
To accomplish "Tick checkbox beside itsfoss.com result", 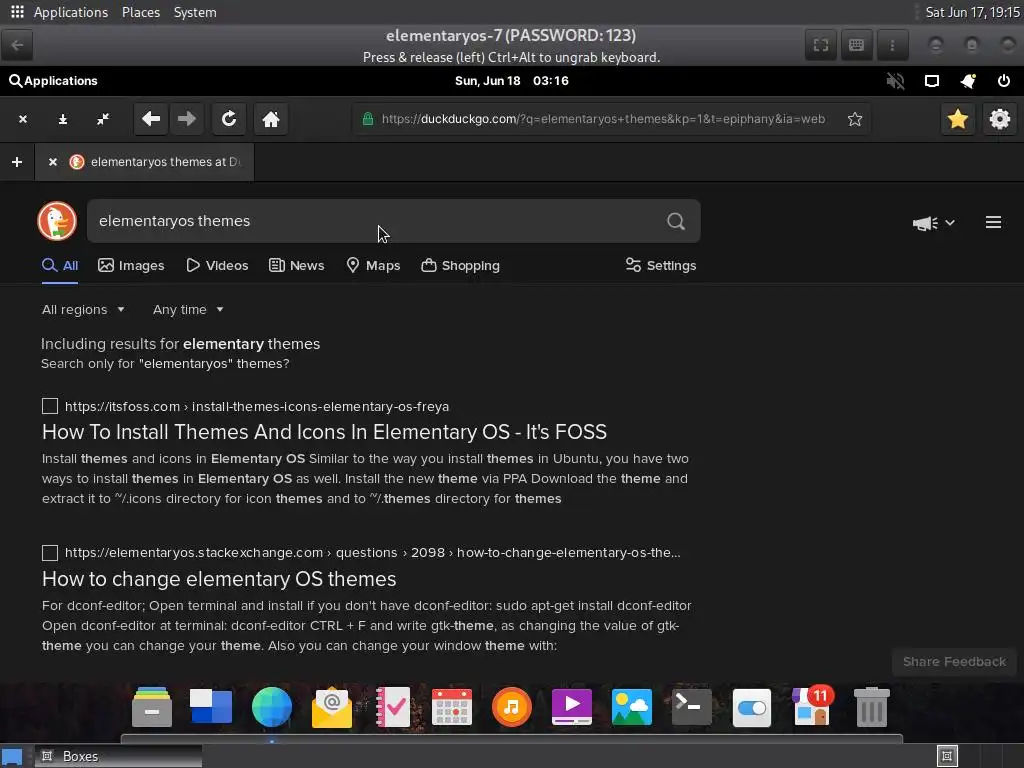I will point(50,406).
